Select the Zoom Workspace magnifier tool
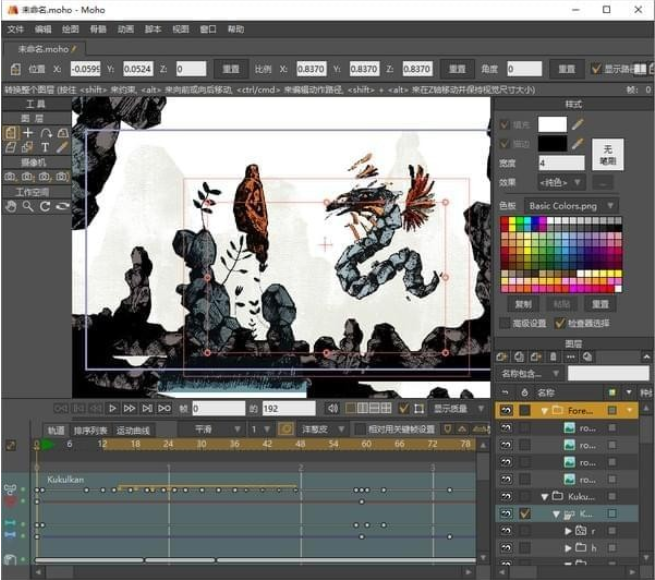Viewport: 655px width, 580px height. pyautogui.click(x=28, y=206)
